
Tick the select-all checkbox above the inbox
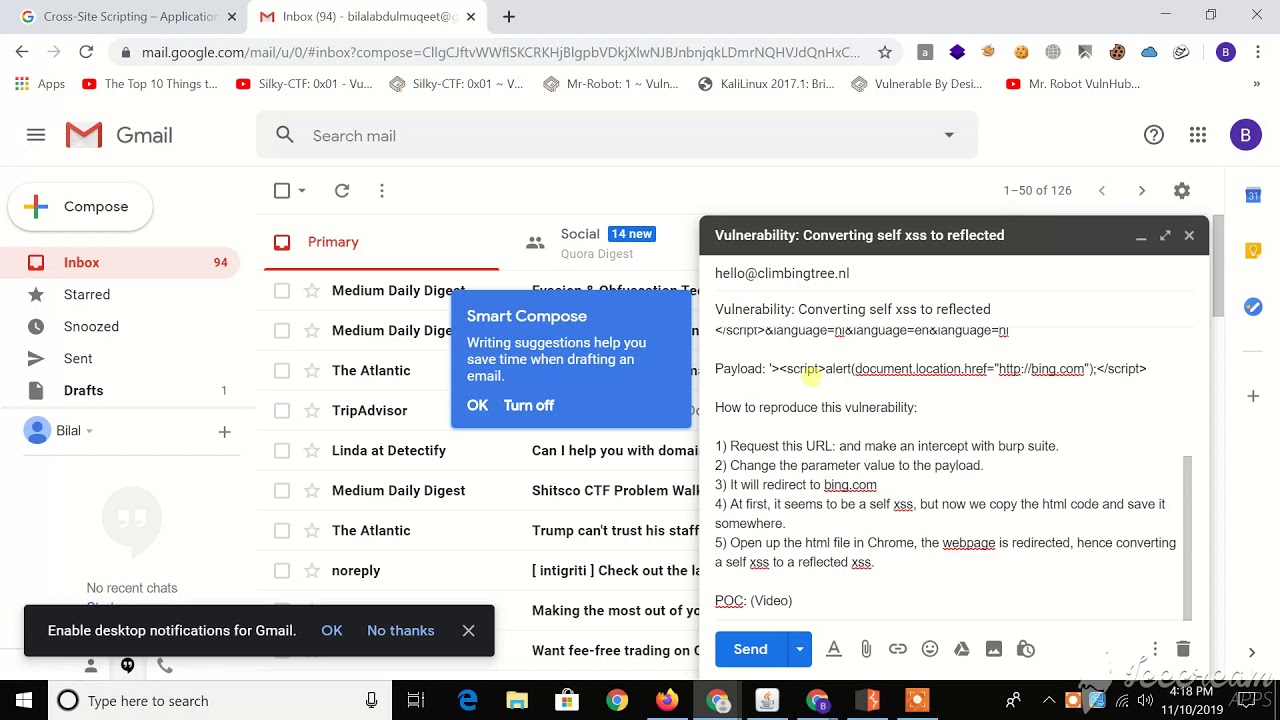(x=282, y=190)
